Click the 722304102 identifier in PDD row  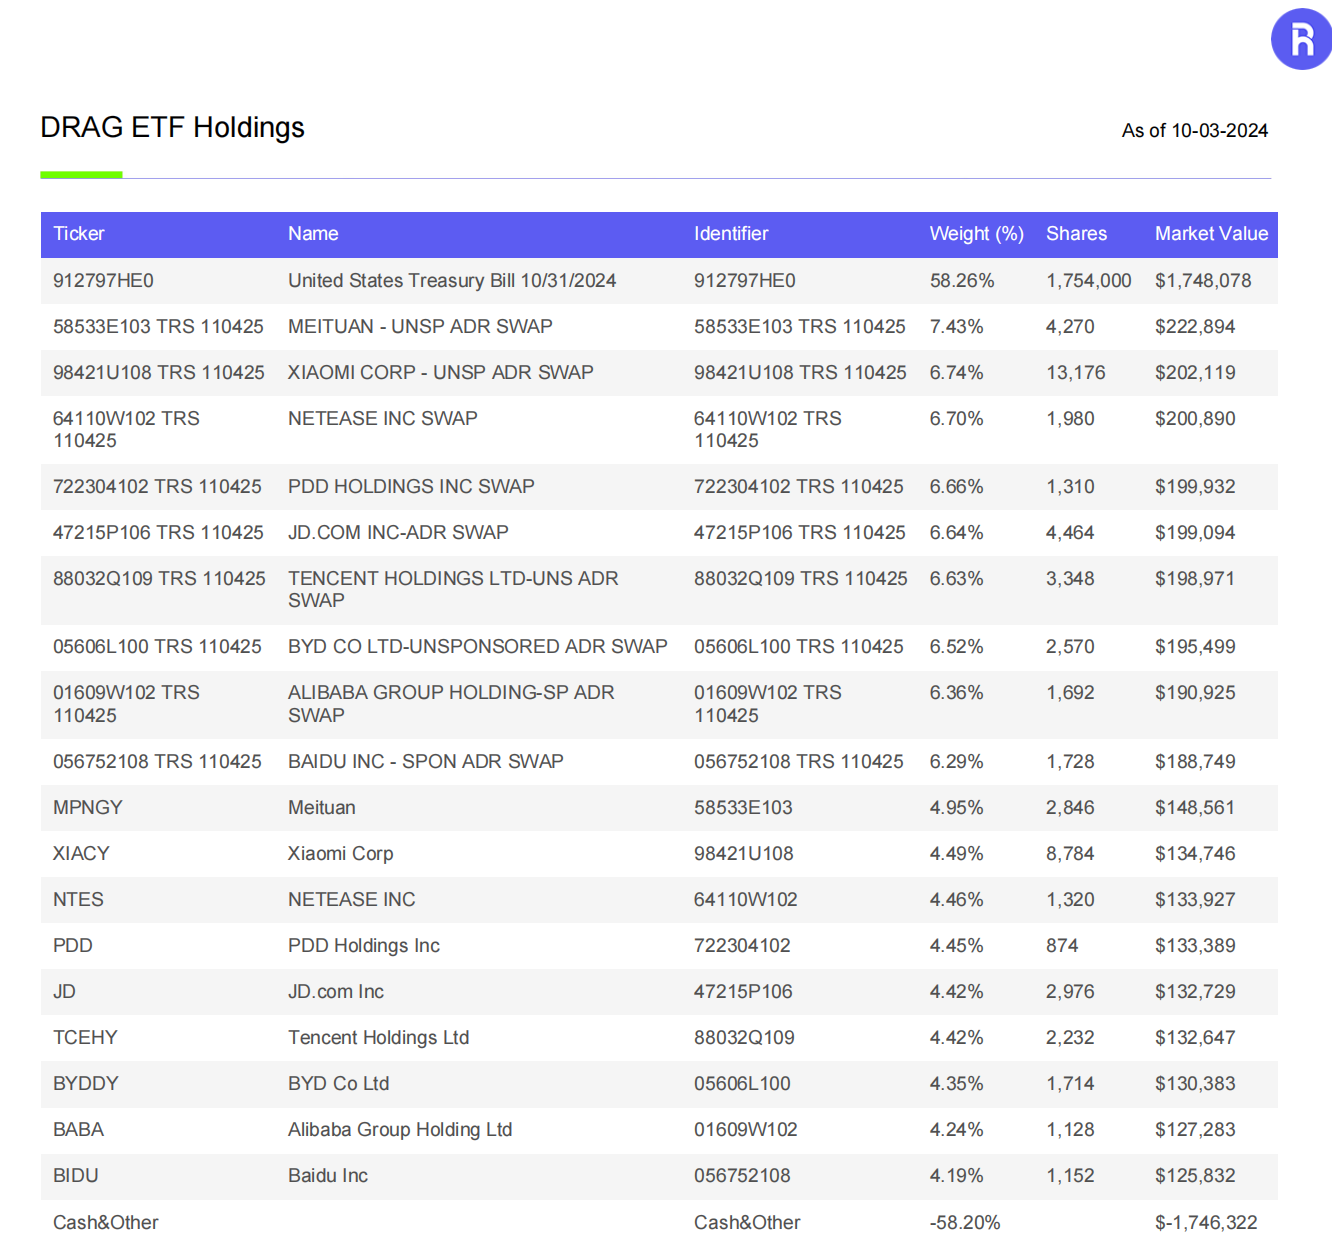click(x=742, y=946)
